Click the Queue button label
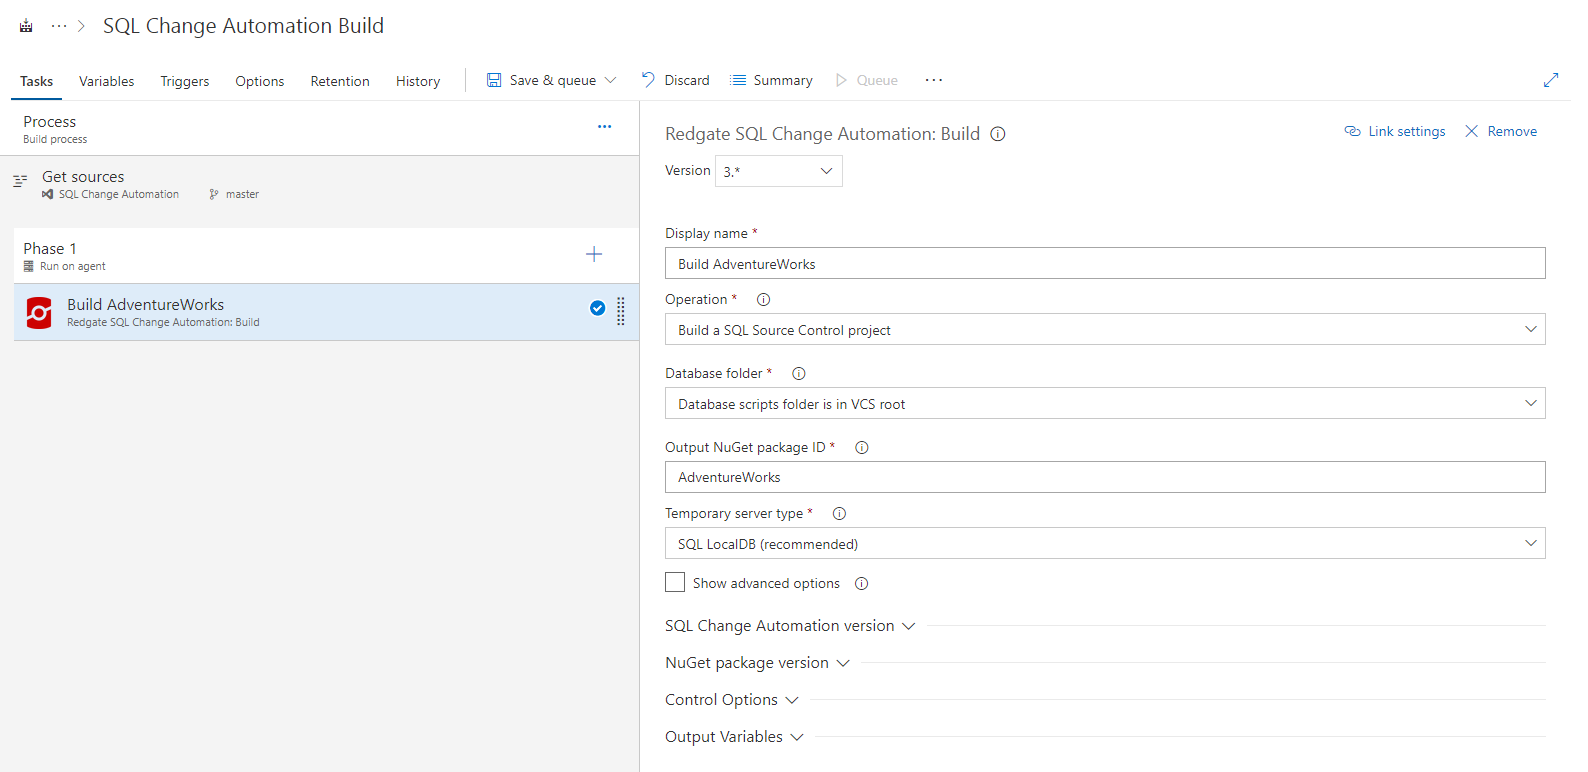 point(877,80)
